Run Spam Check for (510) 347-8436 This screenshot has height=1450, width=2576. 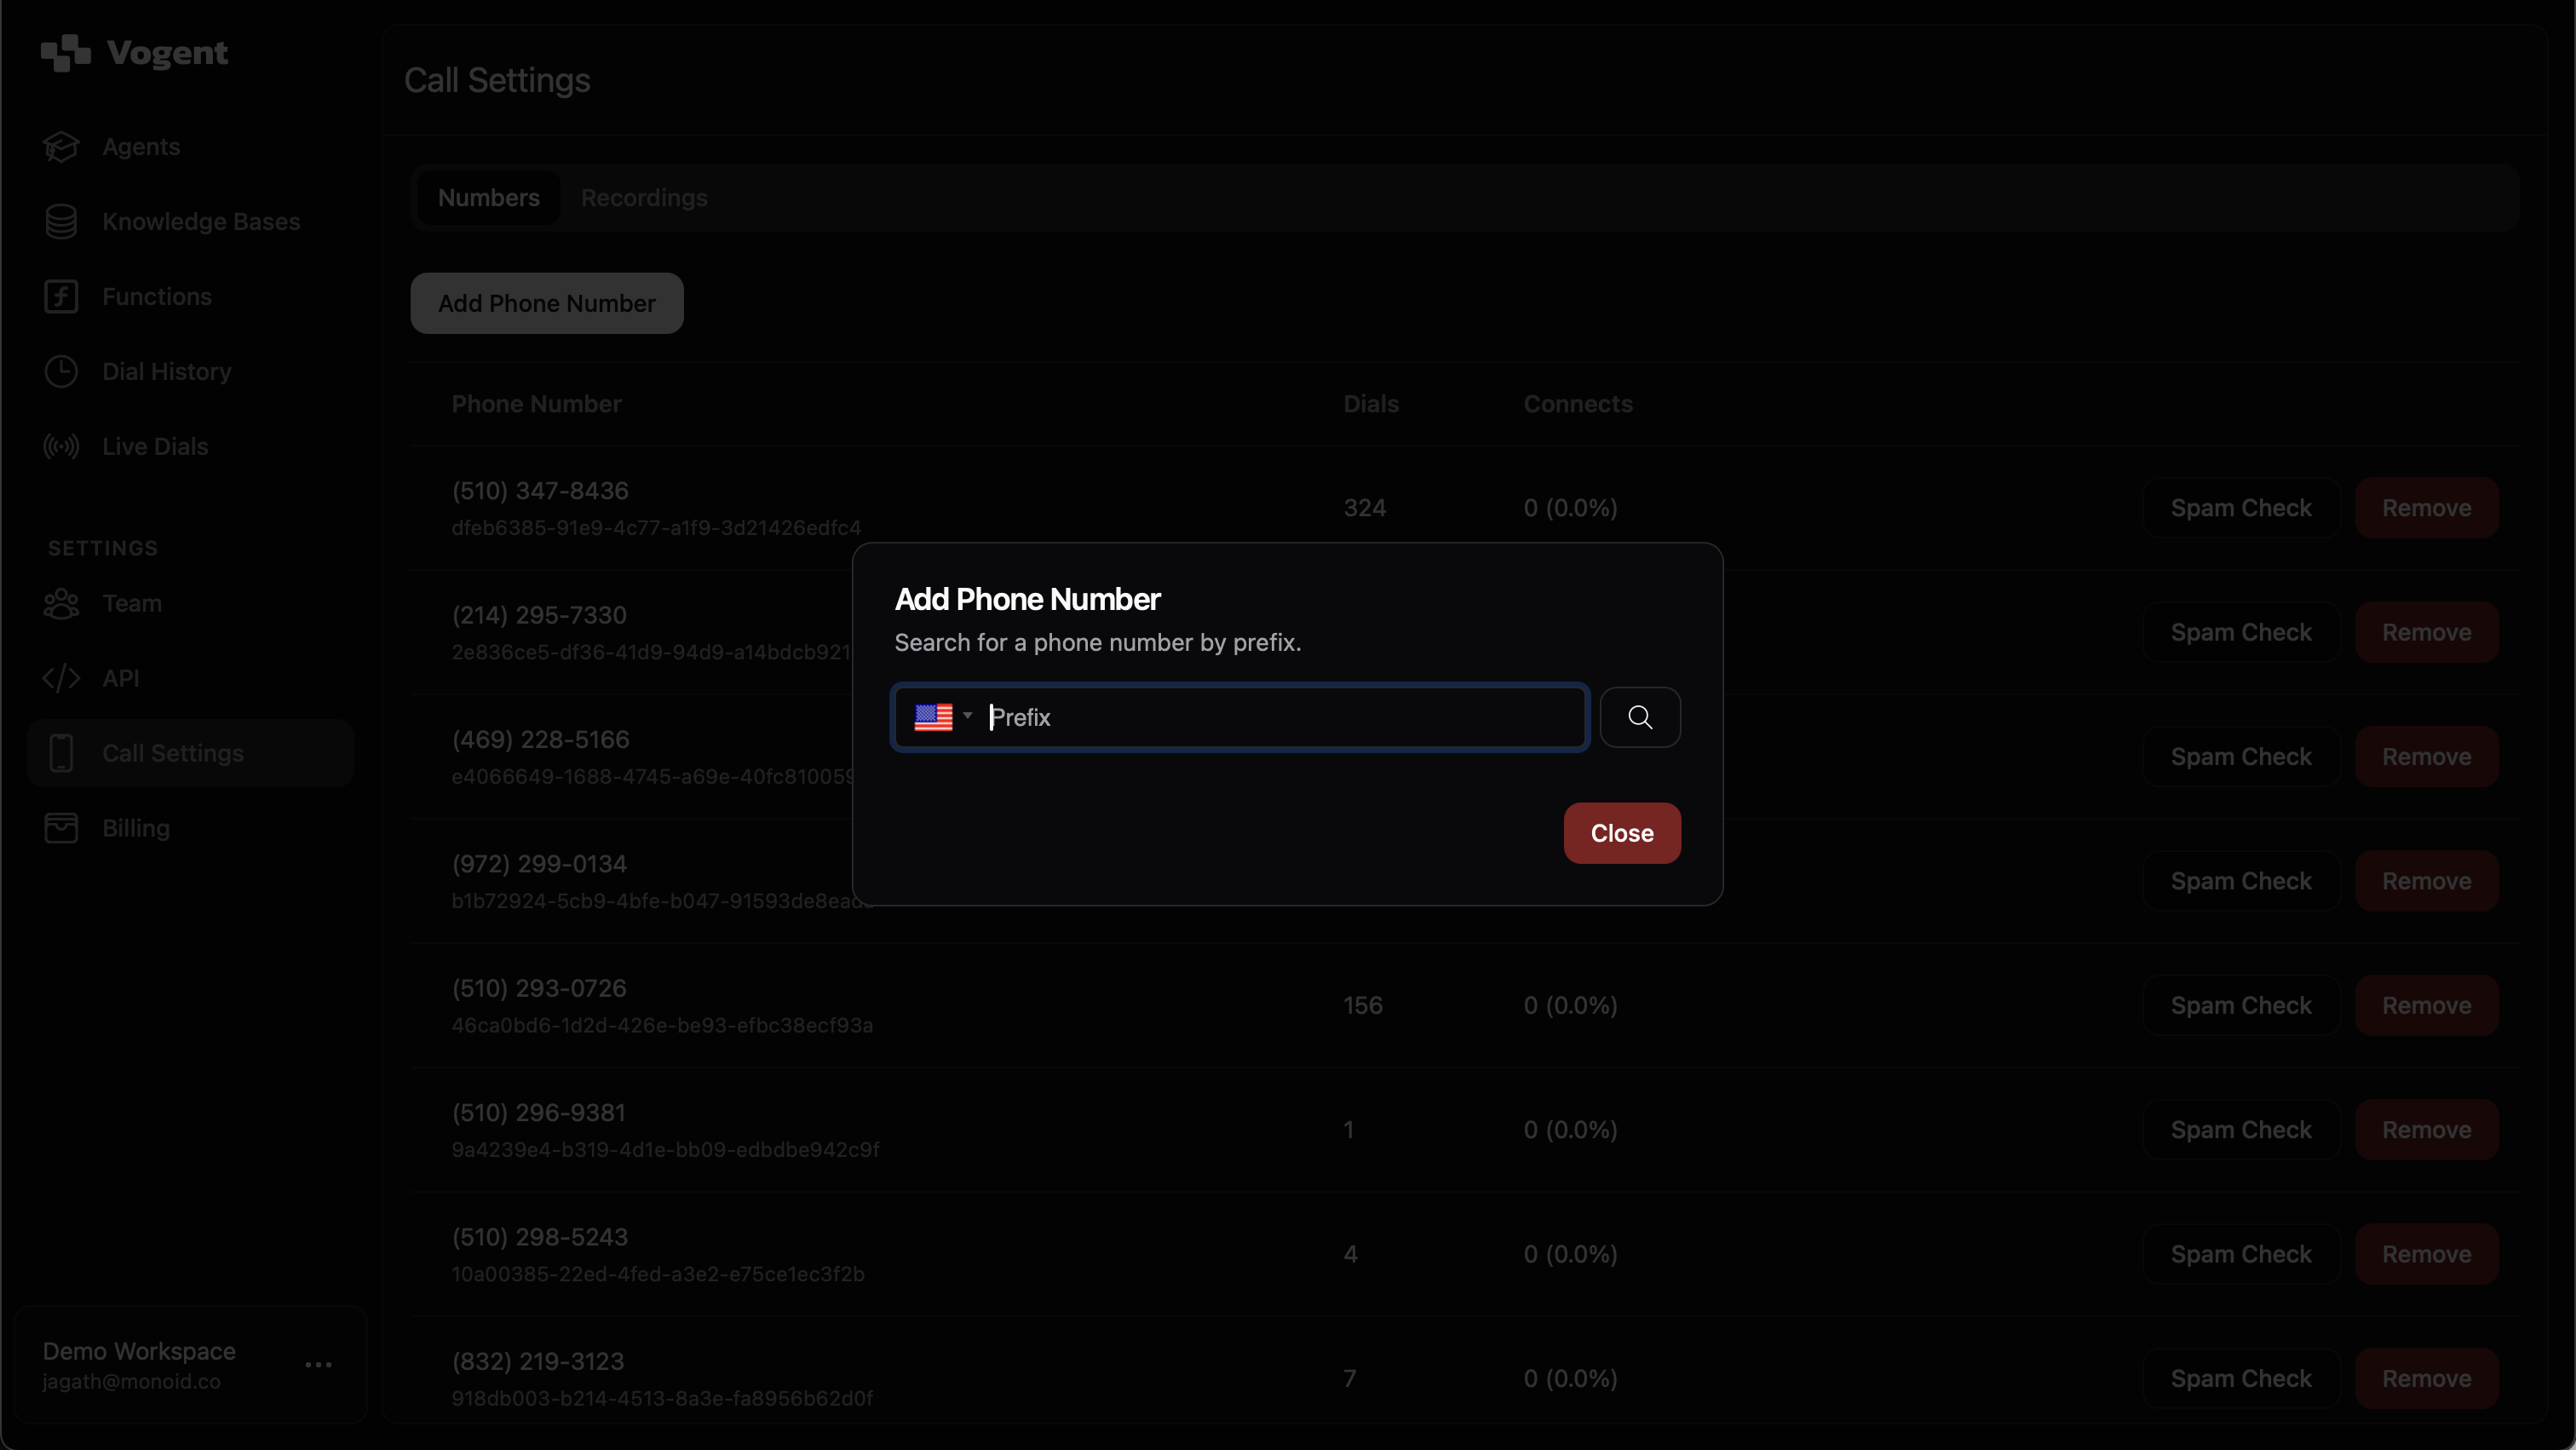2240,508
